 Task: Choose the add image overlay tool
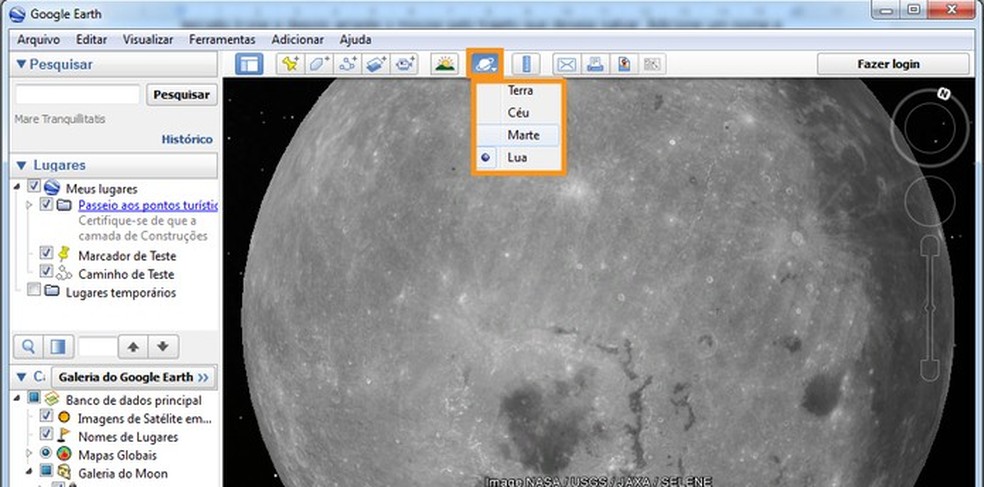375,64
